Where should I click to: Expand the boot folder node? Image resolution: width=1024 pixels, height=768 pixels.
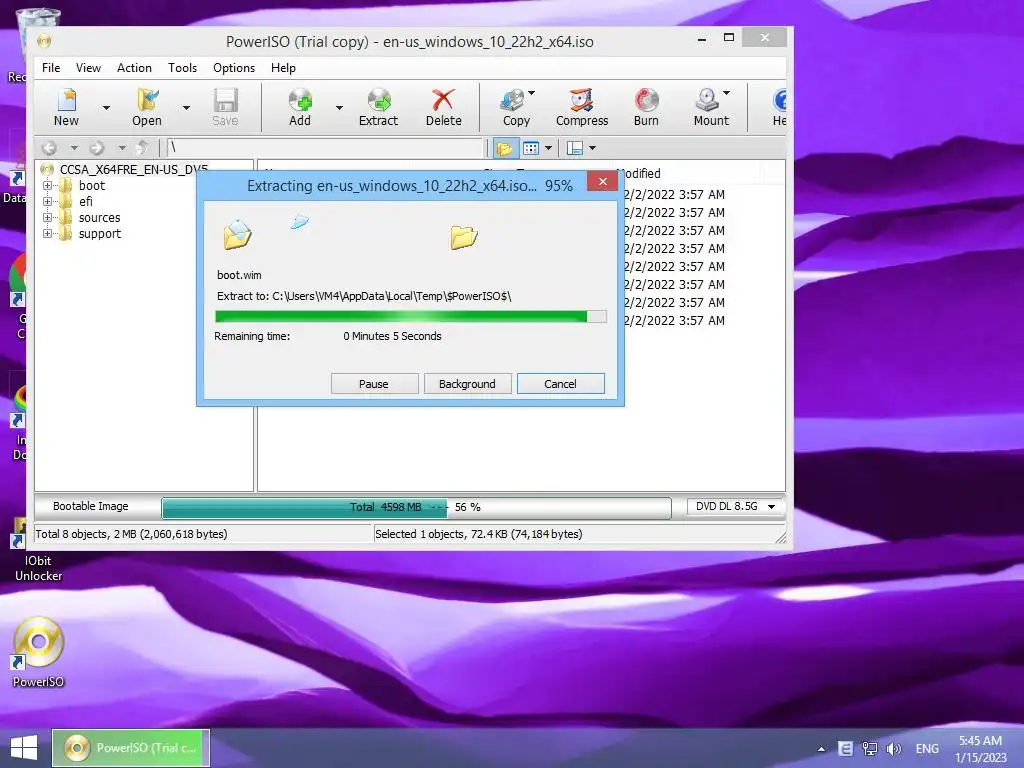coord(47,185)
